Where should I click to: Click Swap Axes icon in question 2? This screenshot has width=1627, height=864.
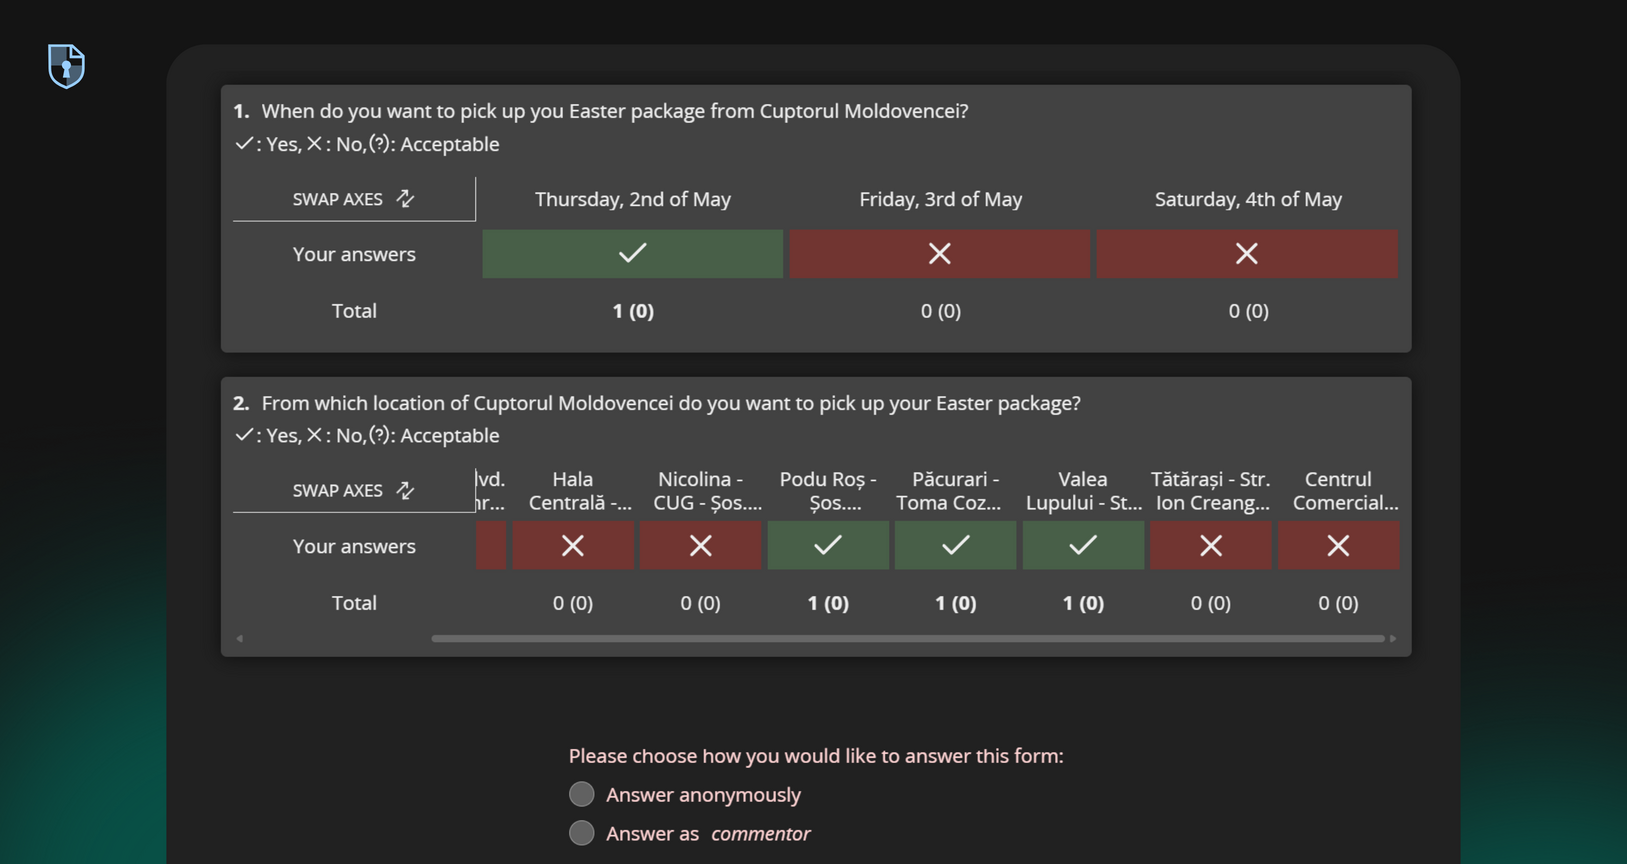[x=405, y=490]
